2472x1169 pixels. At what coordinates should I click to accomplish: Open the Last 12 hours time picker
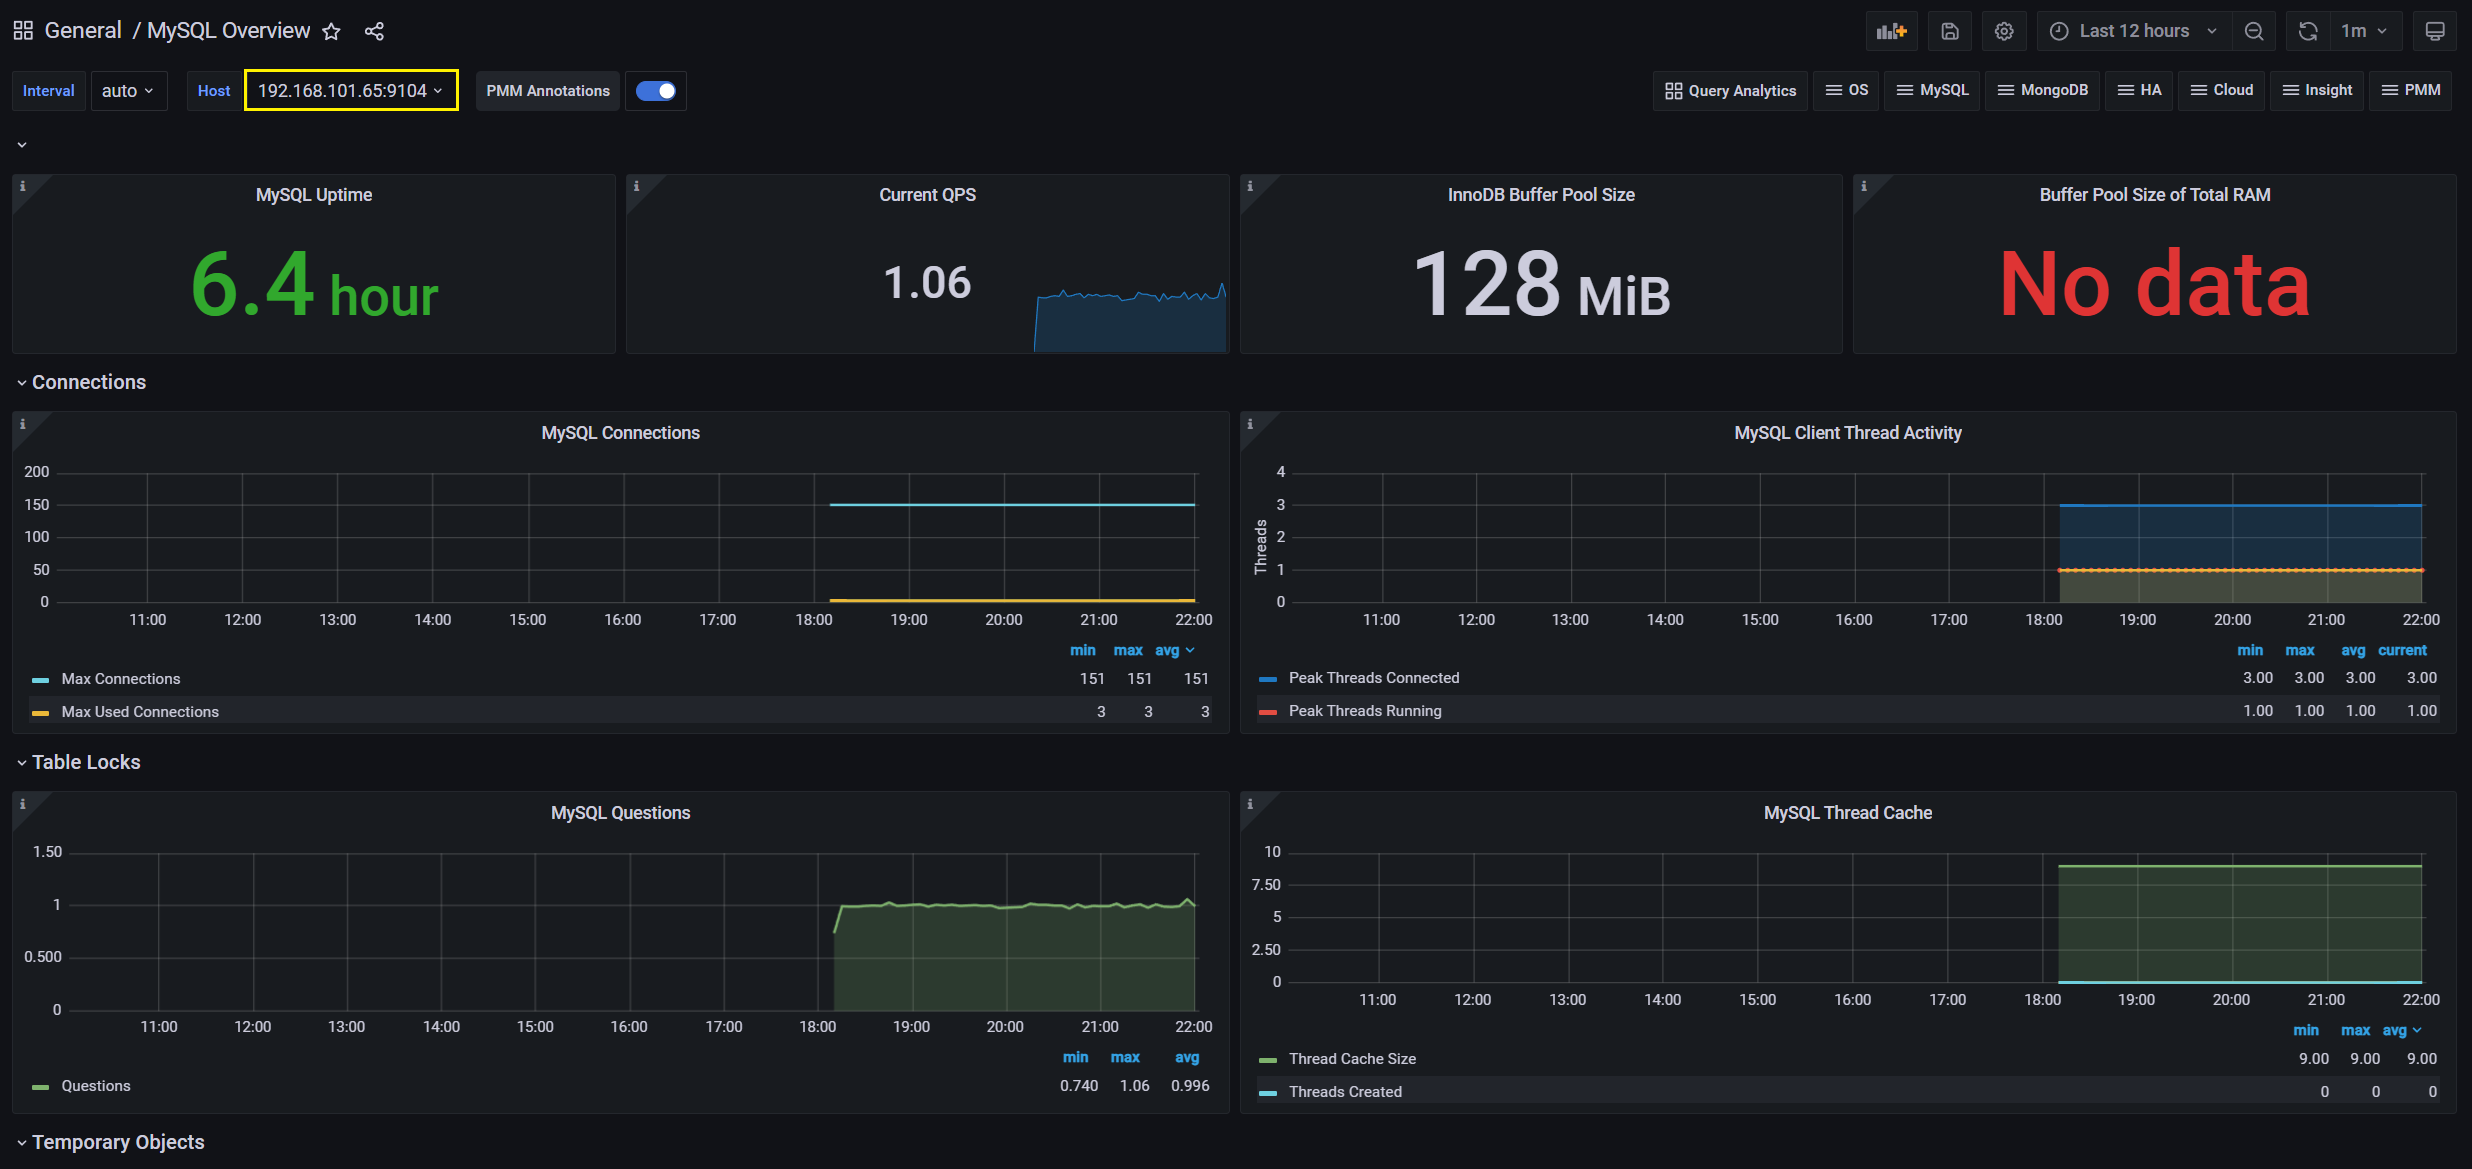[x=2133, y=31]
